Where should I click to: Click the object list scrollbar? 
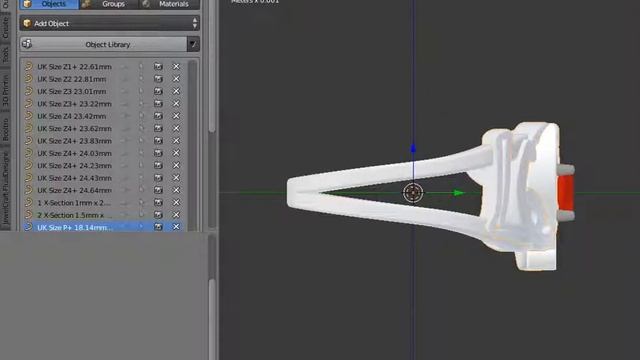[193, 145]
